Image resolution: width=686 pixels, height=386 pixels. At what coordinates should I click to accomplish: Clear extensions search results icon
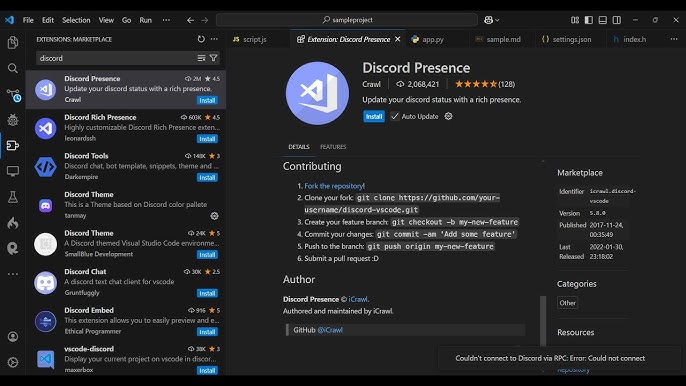click(201, 58)
